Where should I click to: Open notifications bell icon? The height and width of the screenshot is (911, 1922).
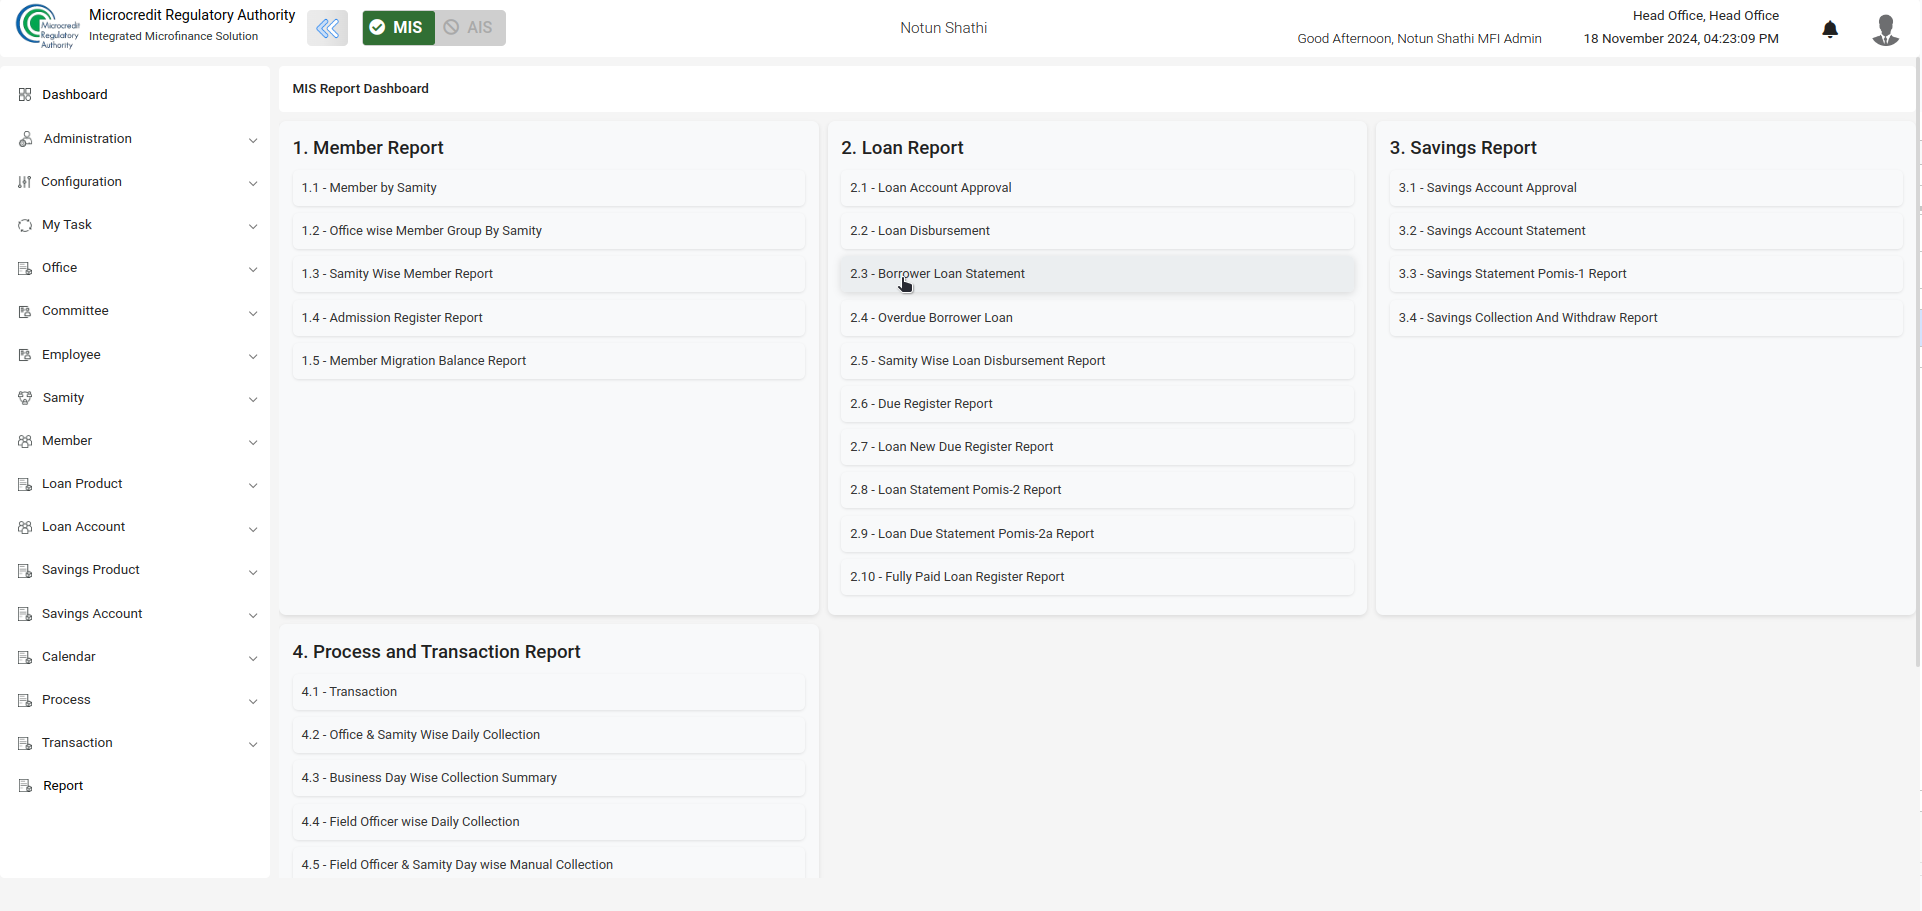1830,29
